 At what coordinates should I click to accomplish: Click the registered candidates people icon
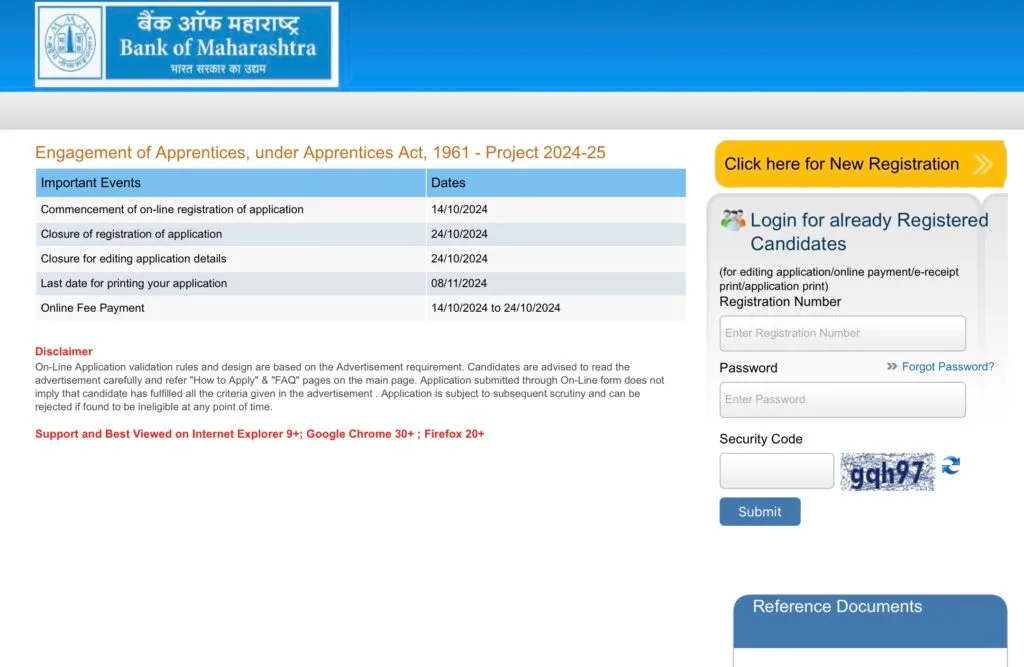[x=732, y=220]
